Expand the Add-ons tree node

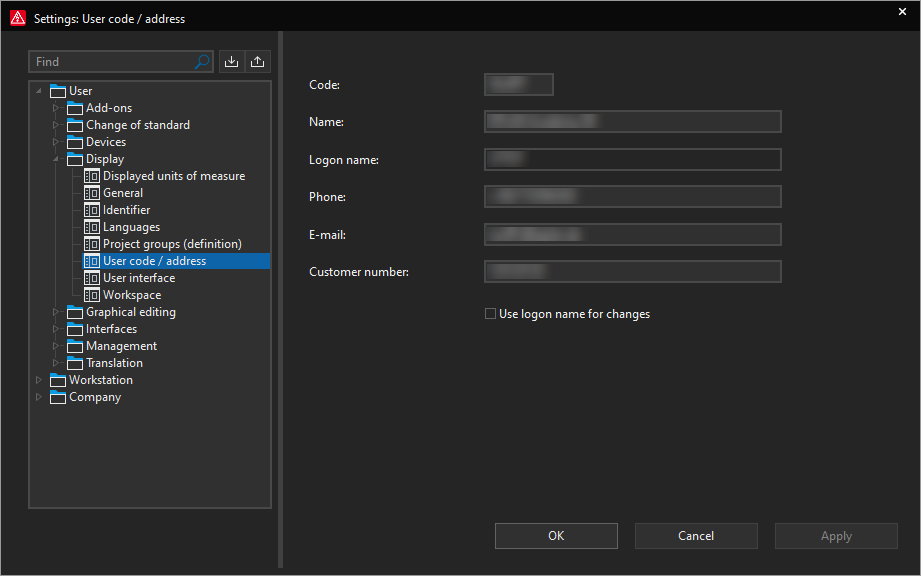coord(56,108)
